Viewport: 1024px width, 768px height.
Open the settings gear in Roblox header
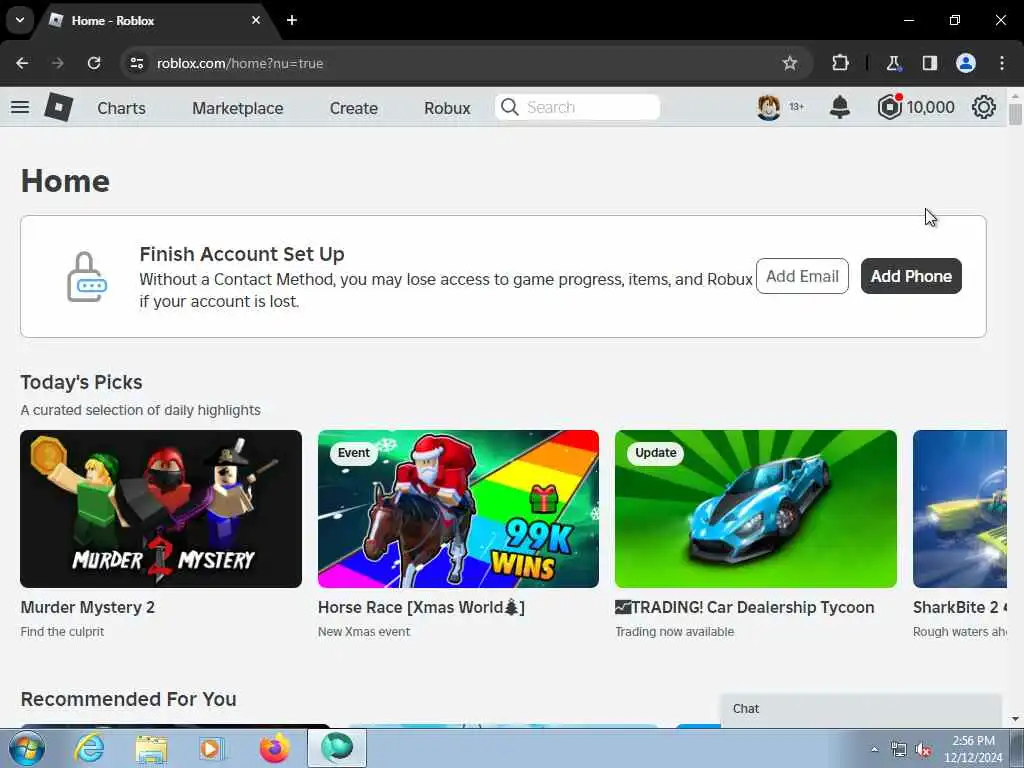tap(984, 107)
